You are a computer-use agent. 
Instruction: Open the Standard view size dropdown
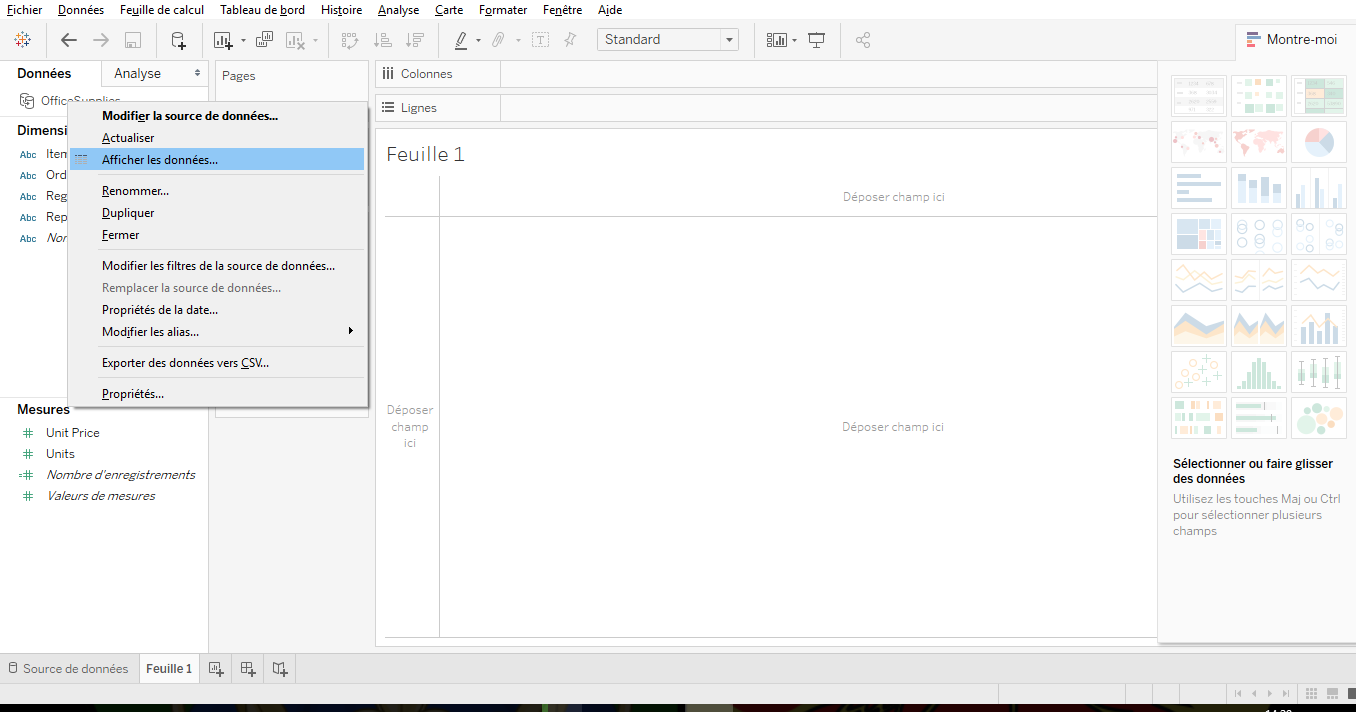667,40
